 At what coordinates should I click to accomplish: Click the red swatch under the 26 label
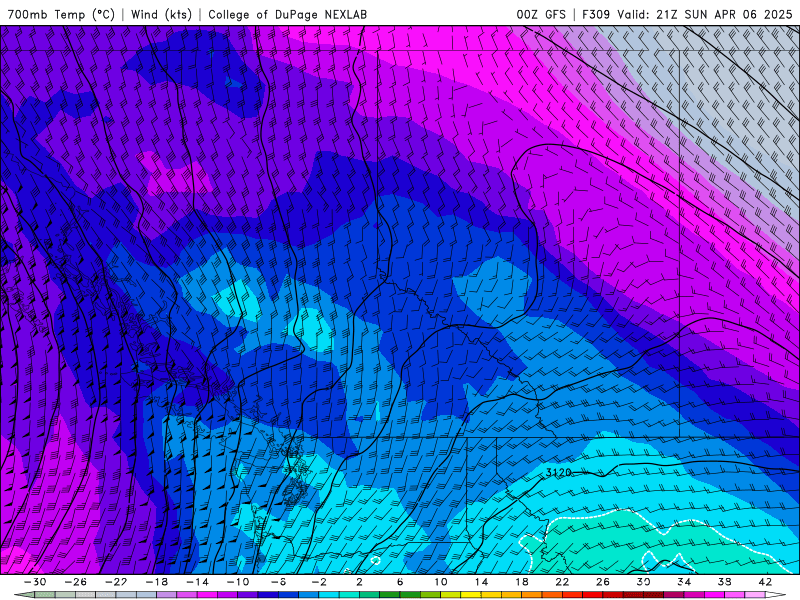592,595
